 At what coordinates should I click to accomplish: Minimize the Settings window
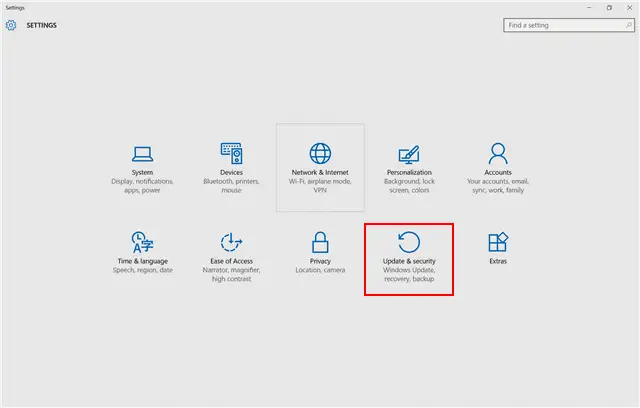pyautogui.click(x=589, y=7)
